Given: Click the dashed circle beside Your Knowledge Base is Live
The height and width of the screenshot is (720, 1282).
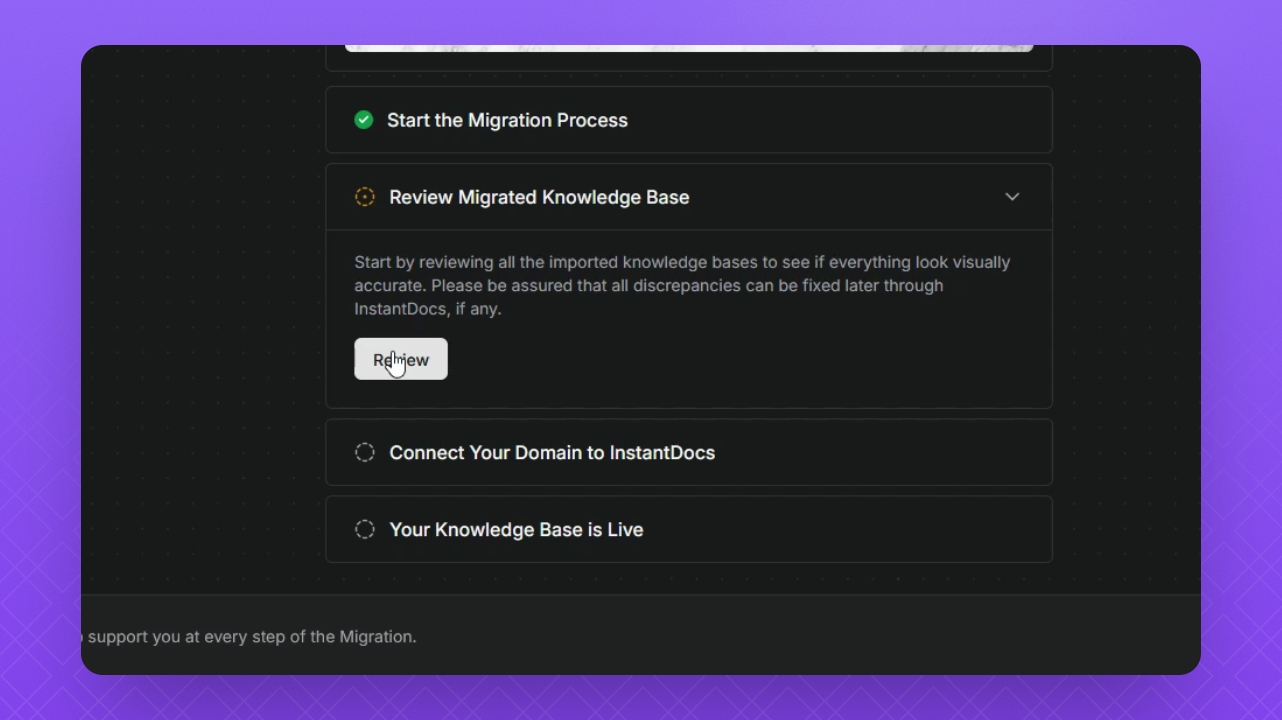Looking at the screenshot, I should click(365, 530).
